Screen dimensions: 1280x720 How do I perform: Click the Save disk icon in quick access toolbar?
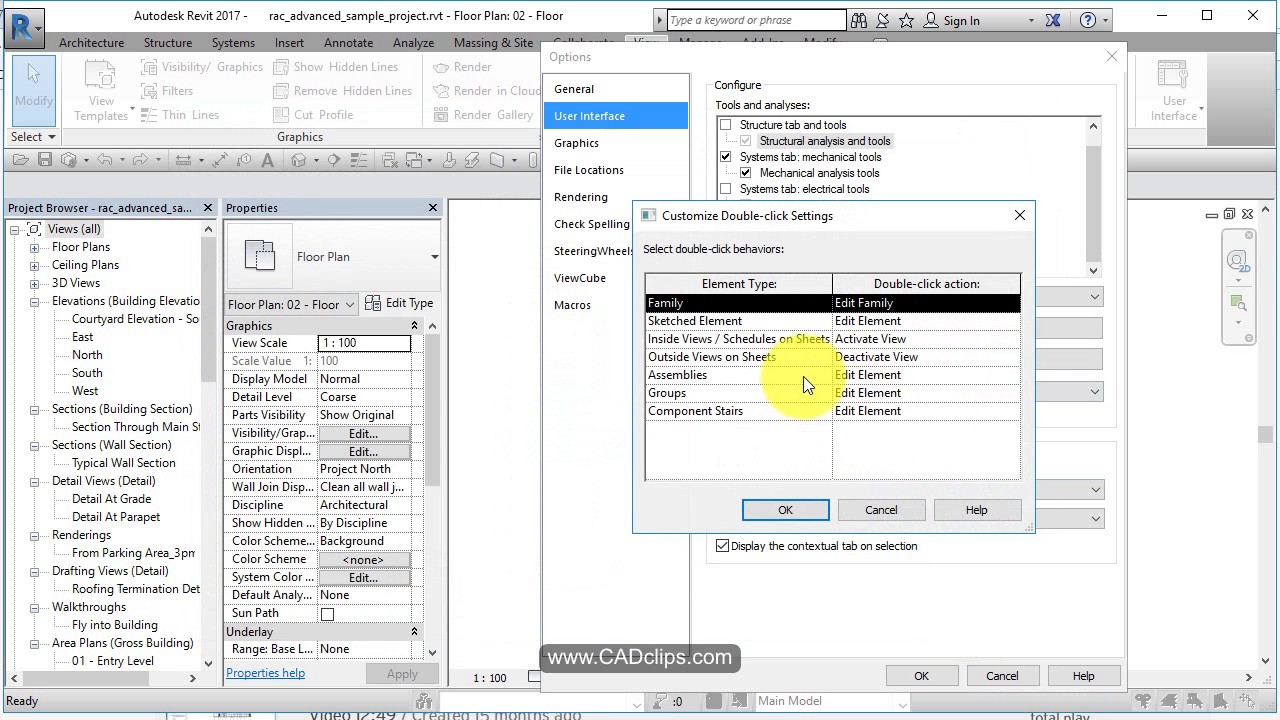coord(44,160)
